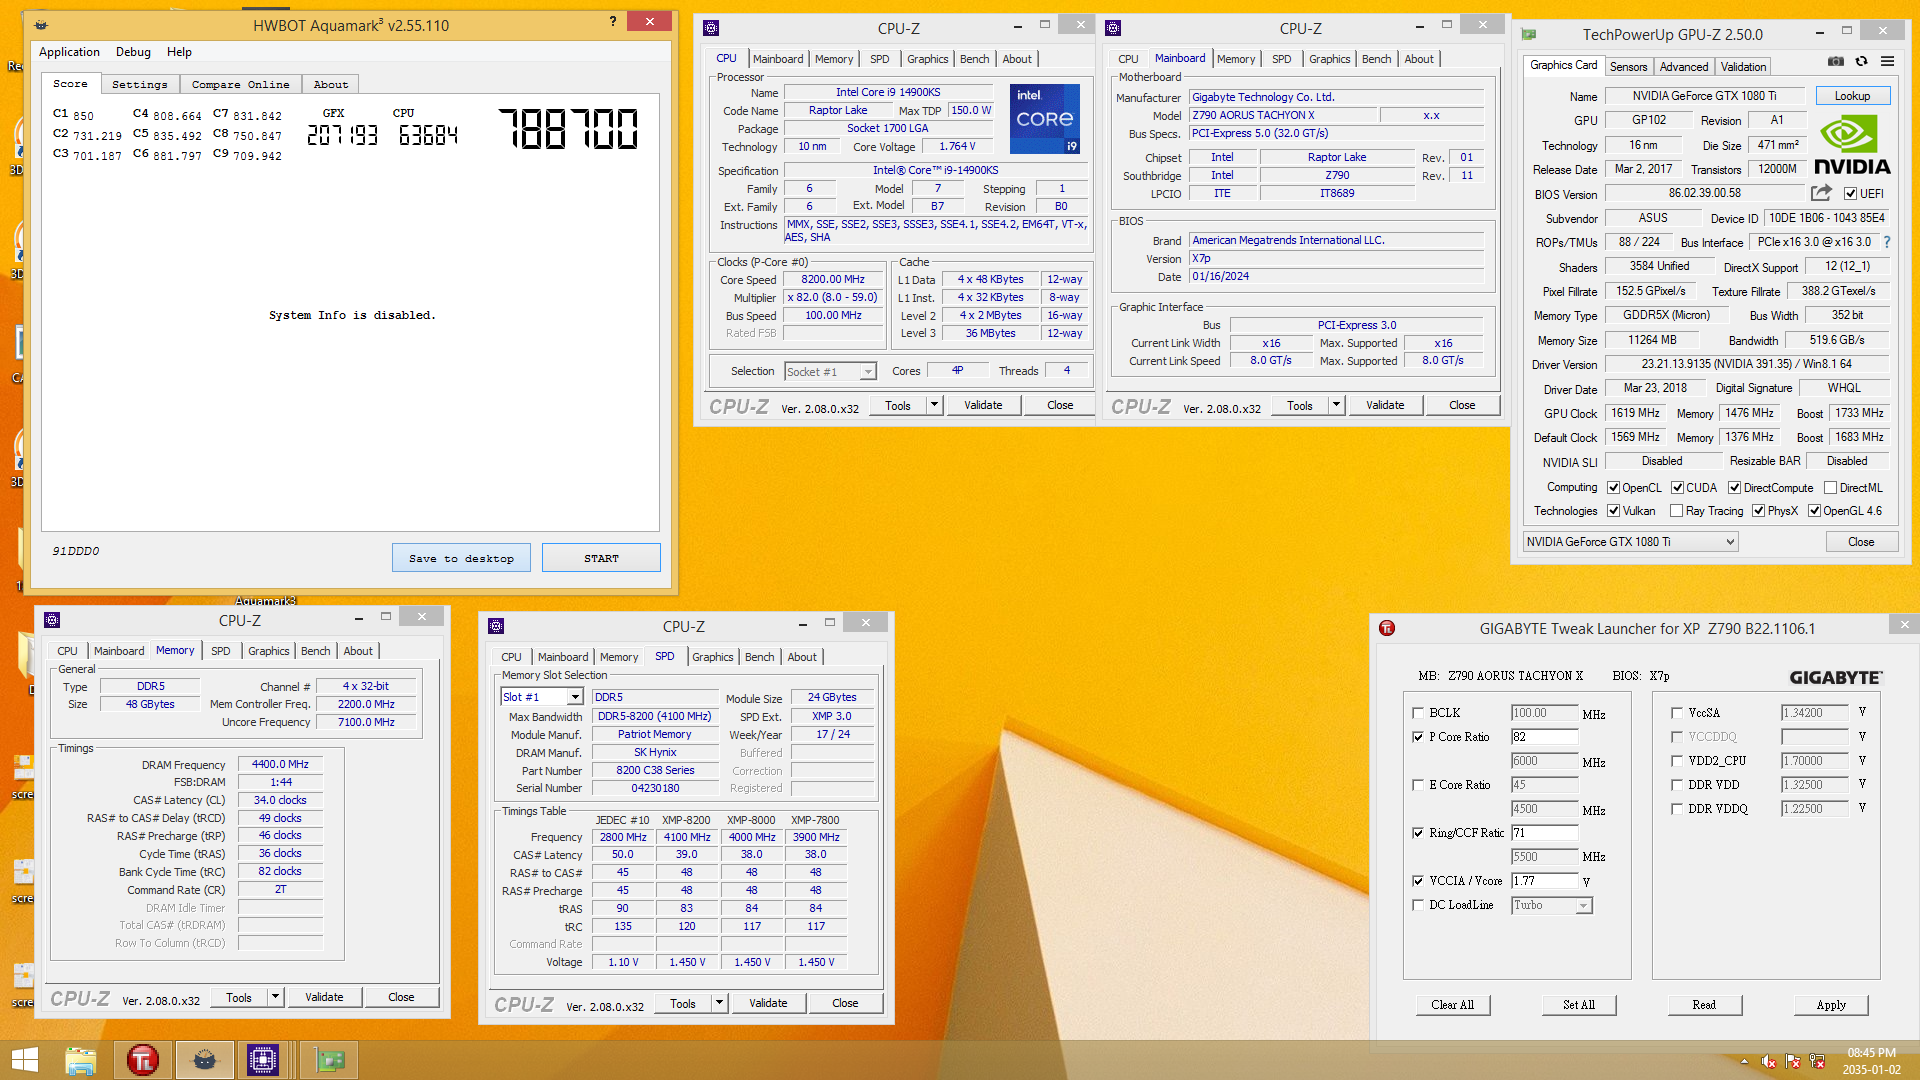Switch to HWBOT Aquamark taskbar icon
The image size is (1920, 1080).
coord(205,1060)
